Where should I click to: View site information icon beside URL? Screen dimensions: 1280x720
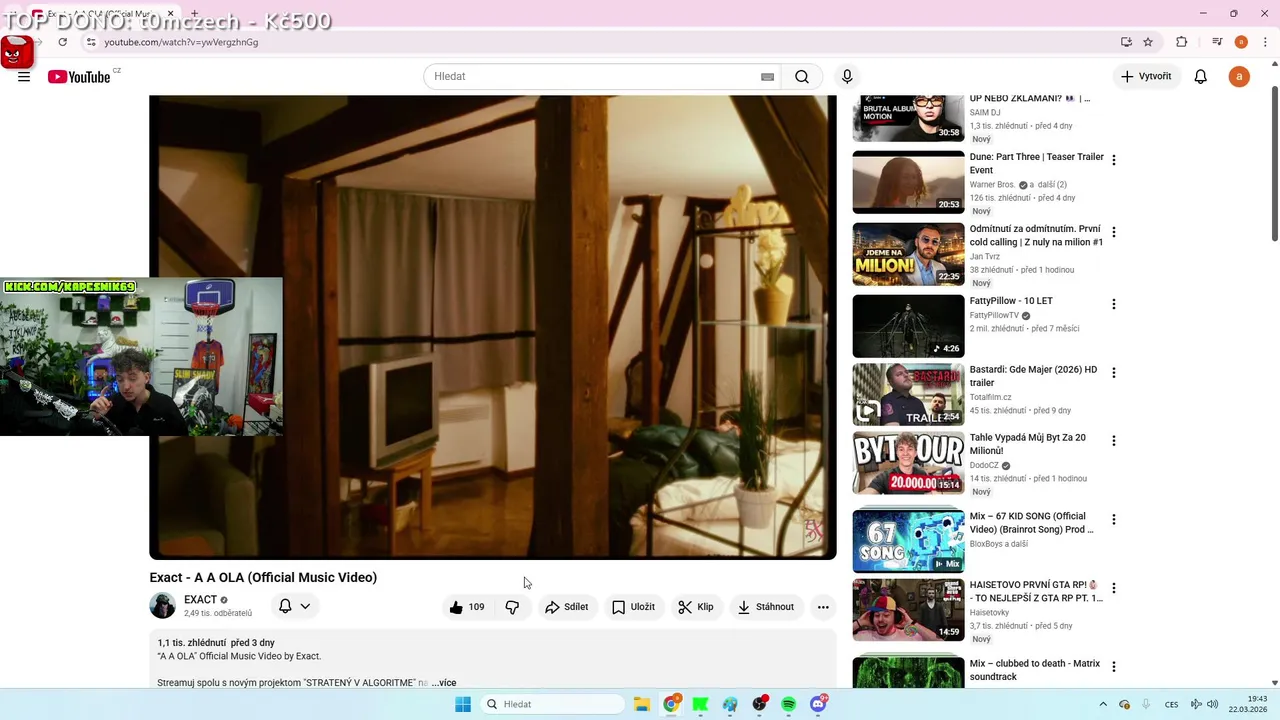pyautogui.click(x=91, y=42)
